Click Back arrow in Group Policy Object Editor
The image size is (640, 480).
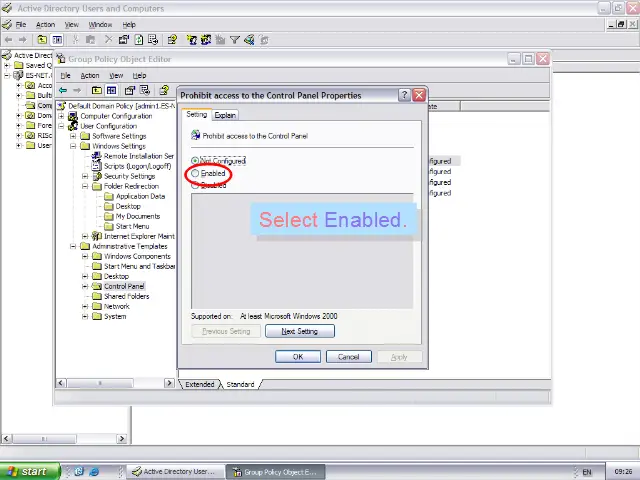[x=63, y=90]
